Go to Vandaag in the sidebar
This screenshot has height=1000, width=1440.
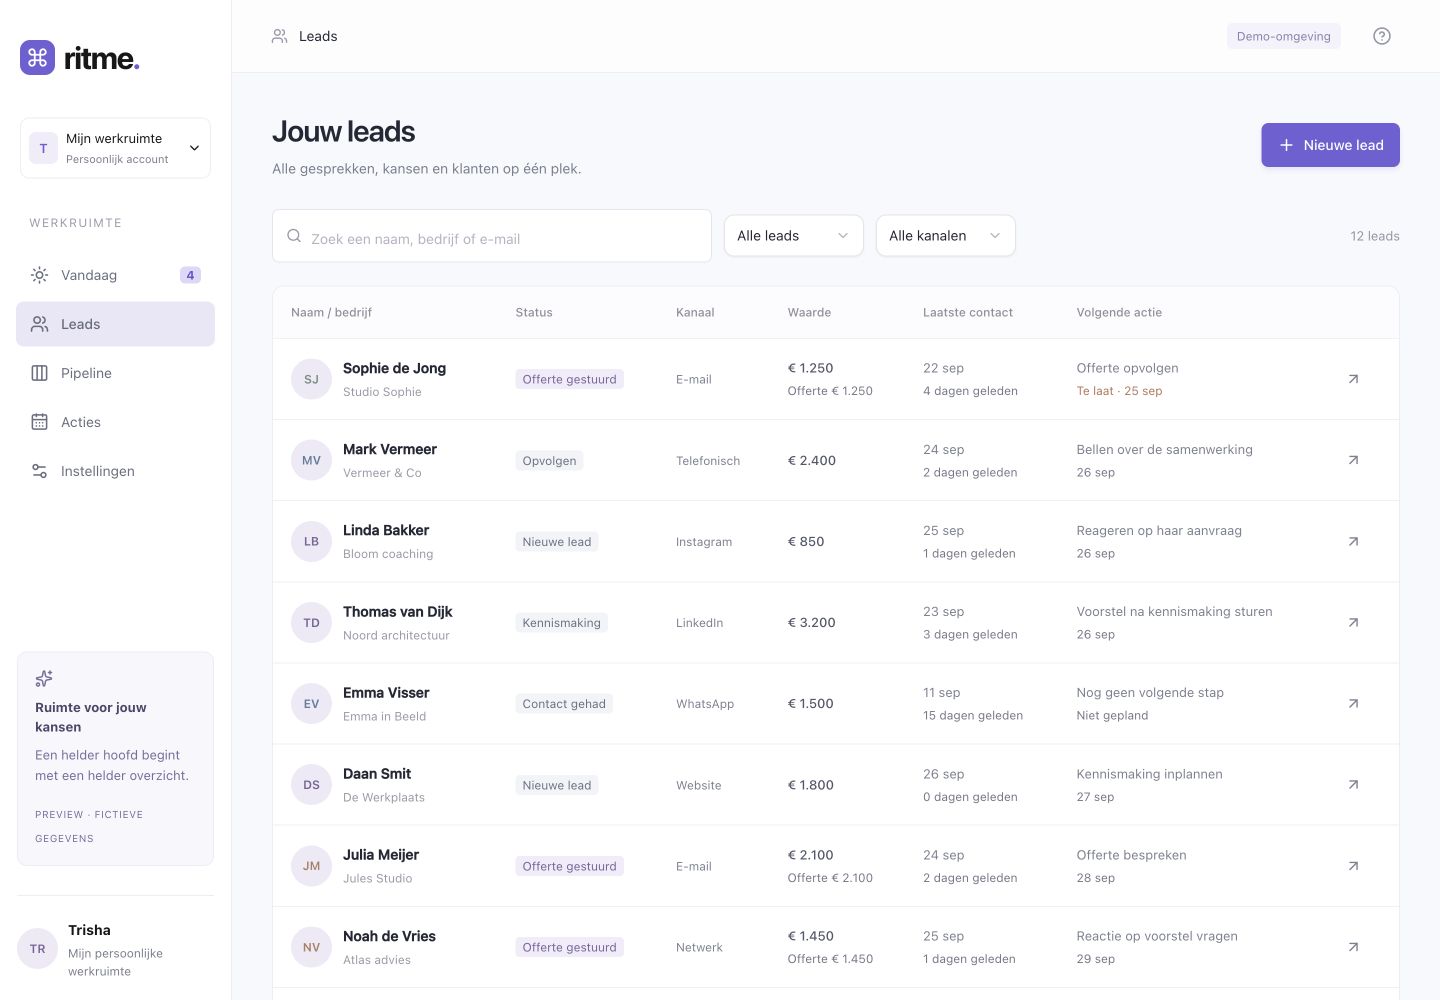pos(115,275)
